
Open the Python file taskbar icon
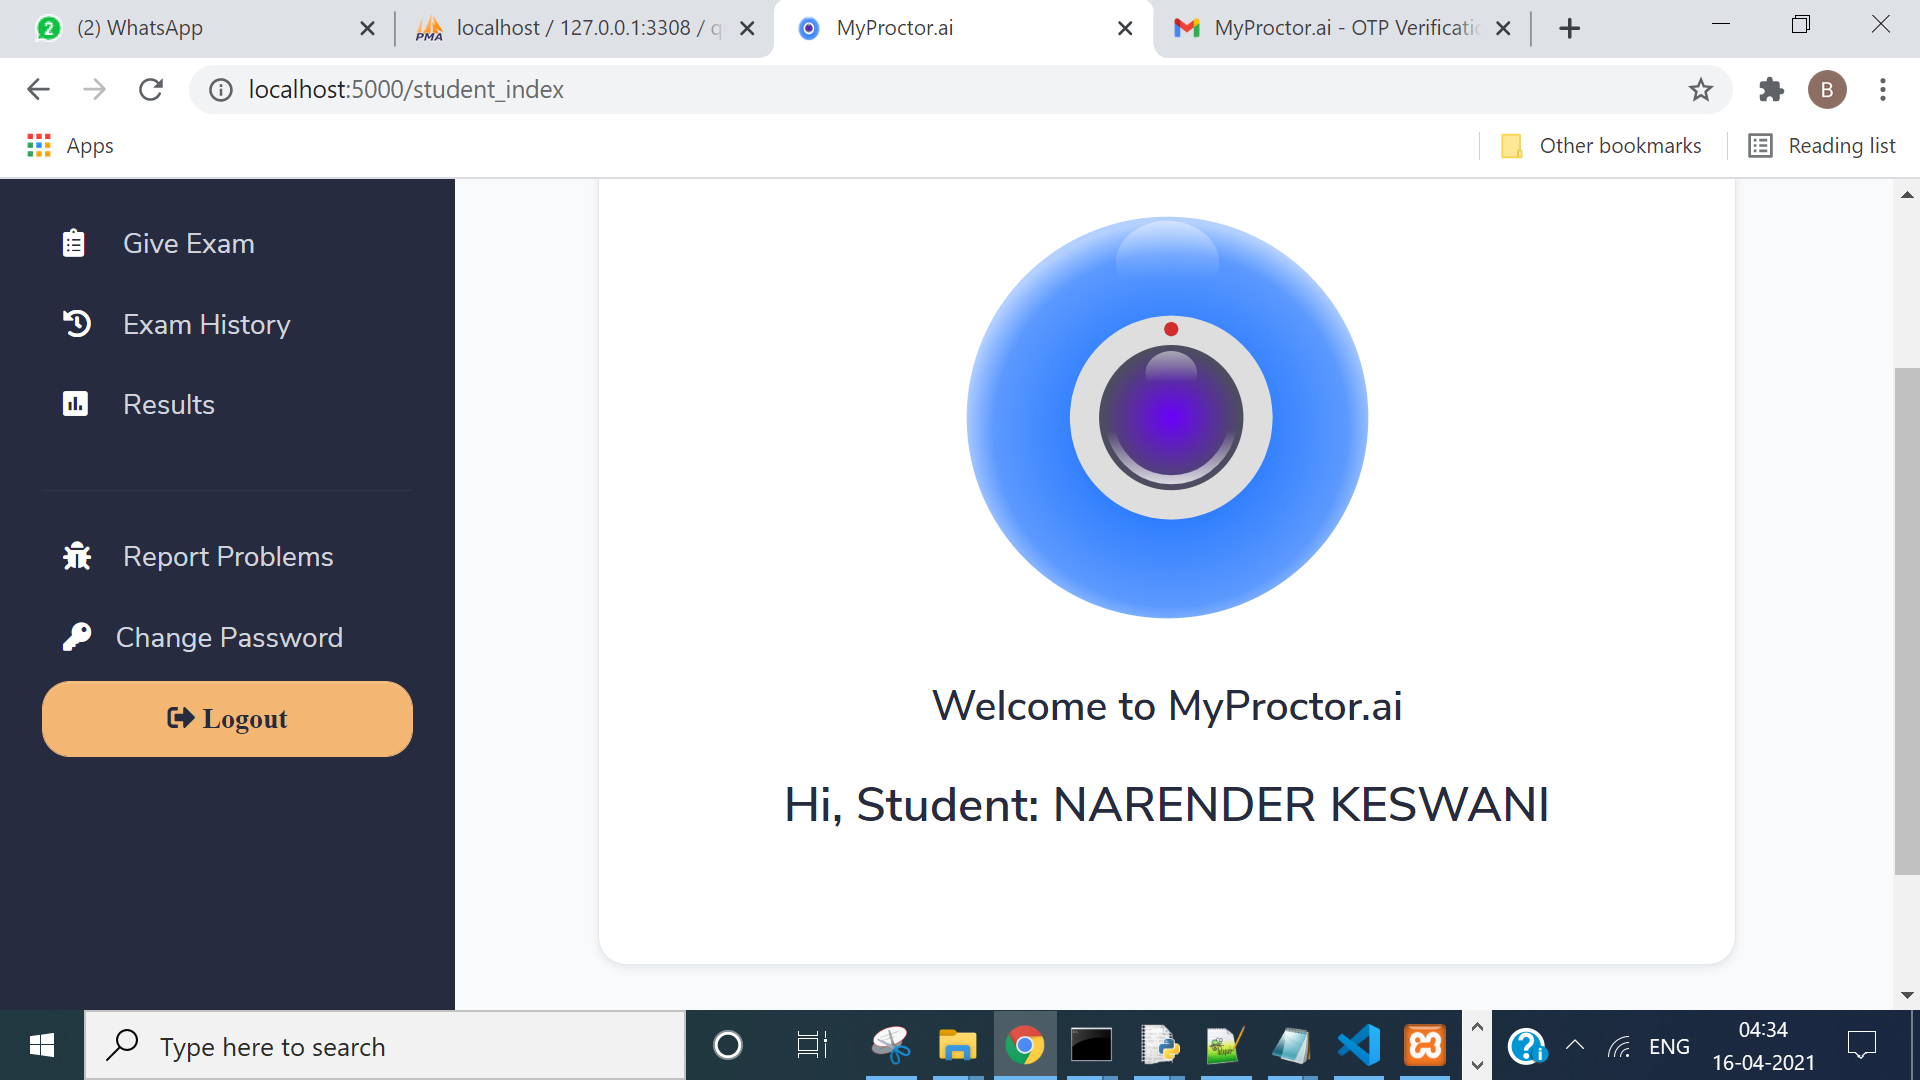(1158, 1046)
